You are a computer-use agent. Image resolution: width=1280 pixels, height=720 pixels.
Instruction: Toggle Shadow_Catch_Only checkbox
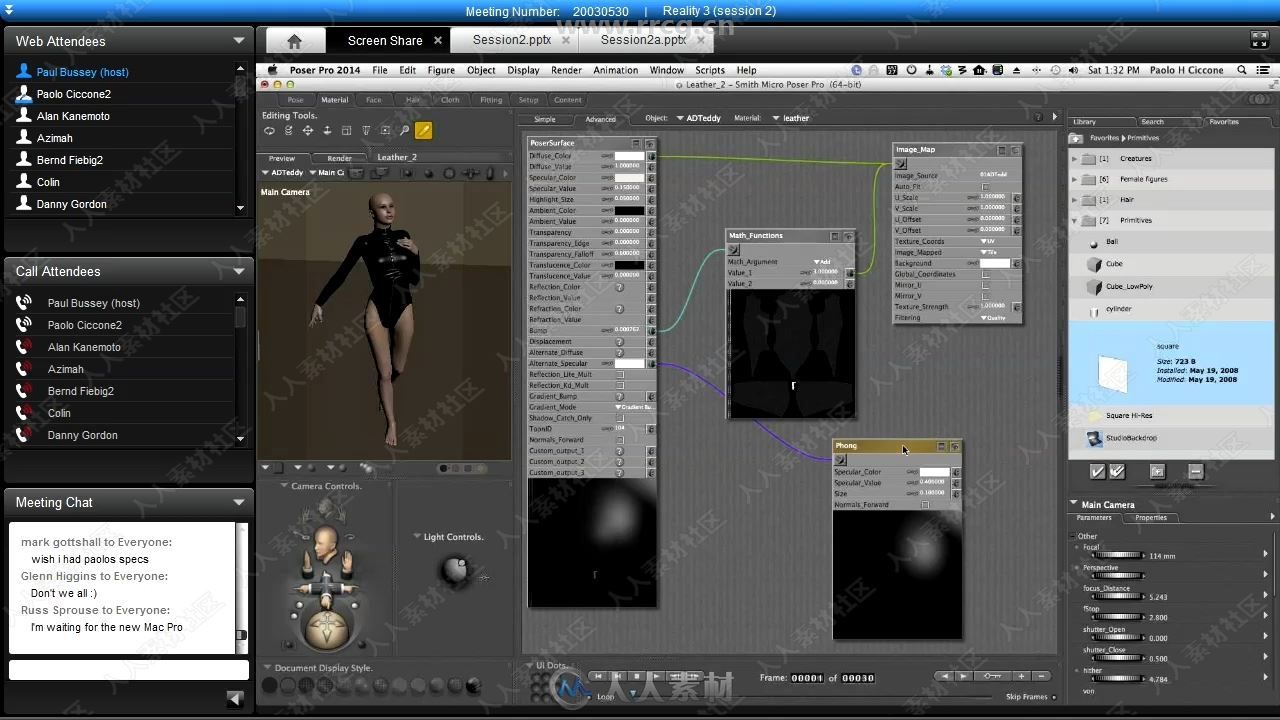pyautogui.click(x=620, y=418)
